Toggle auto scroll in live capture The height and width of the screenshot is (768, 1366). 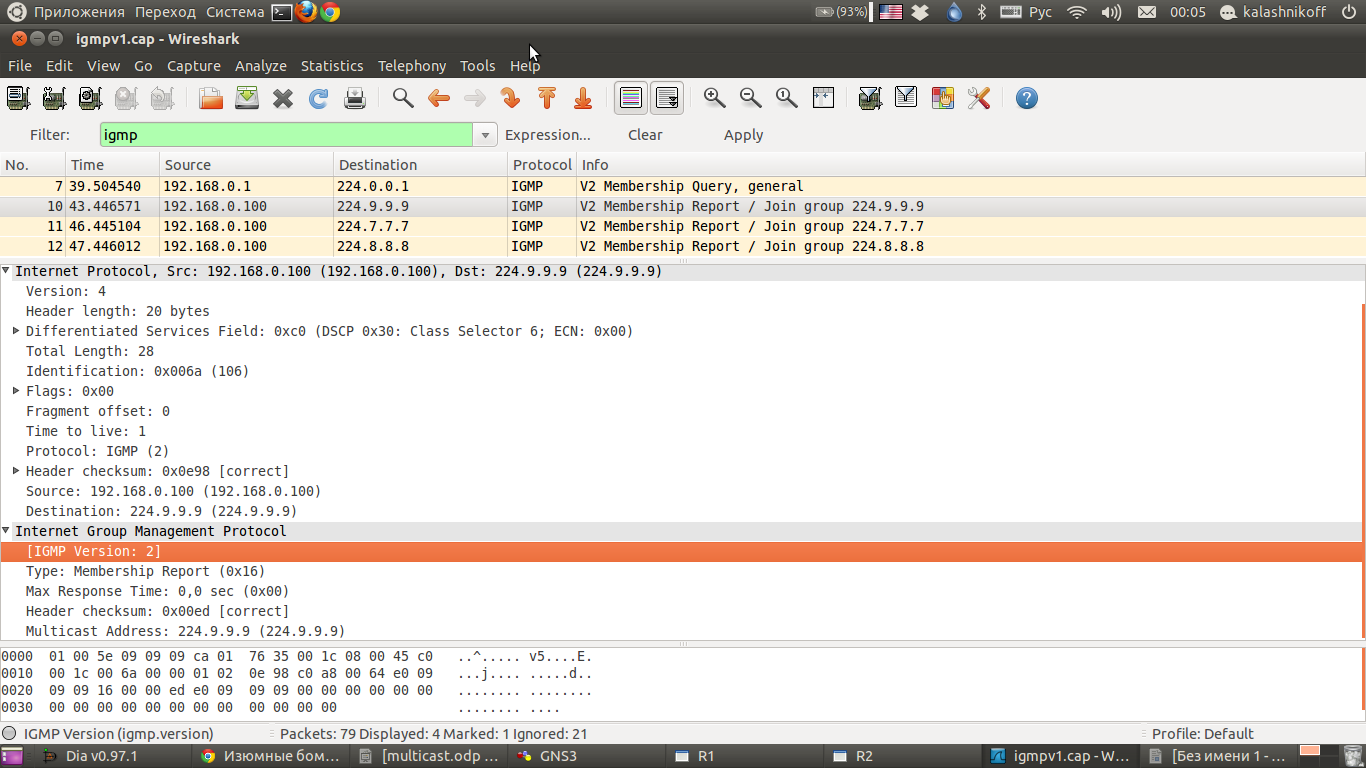(667, 98)
